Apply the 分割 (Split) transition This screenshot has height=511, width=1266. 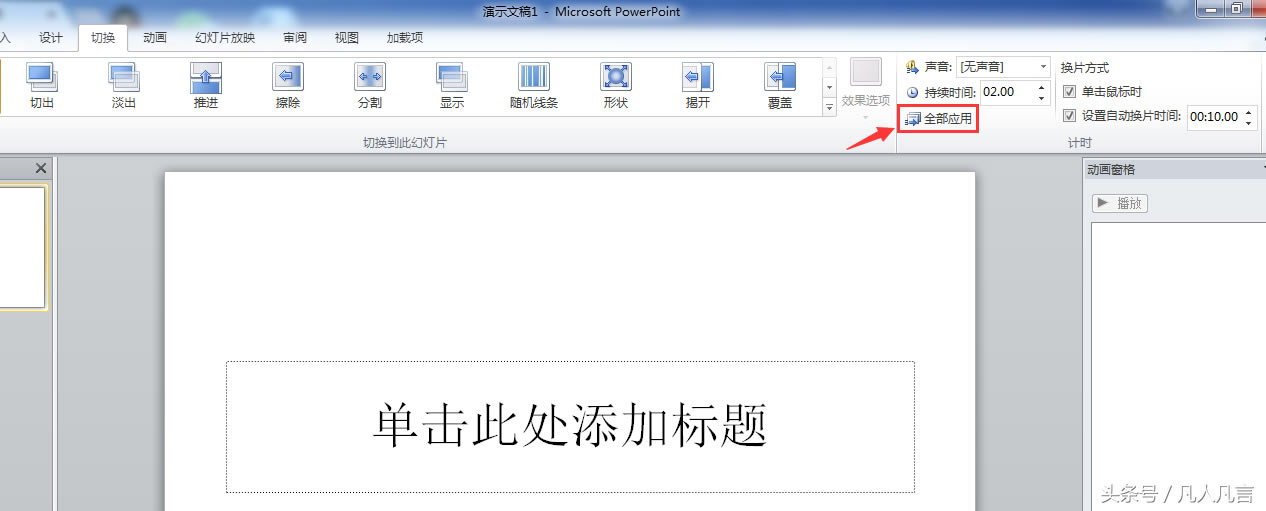(370, 85)
